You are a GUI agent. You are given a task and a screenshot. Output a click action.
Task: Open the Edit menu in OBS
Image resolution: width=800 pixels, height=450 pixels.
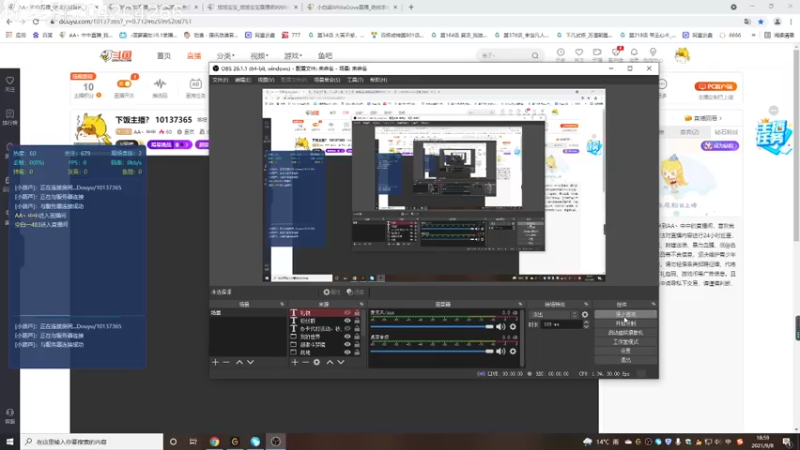click(242, 80)
